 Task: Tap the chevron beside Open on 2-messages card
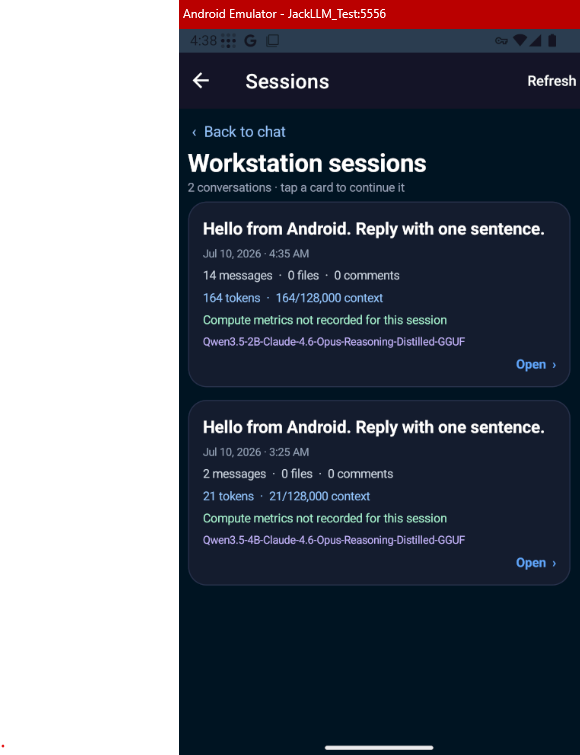(x=554, y=563)
